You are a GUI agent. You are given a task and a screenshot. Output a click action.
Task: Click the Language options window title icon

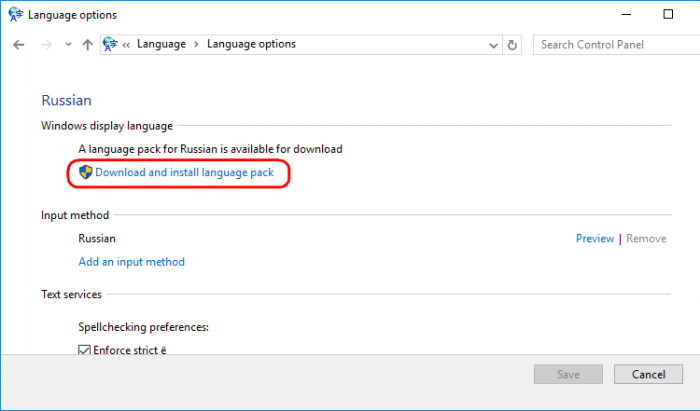click(16, 14)
